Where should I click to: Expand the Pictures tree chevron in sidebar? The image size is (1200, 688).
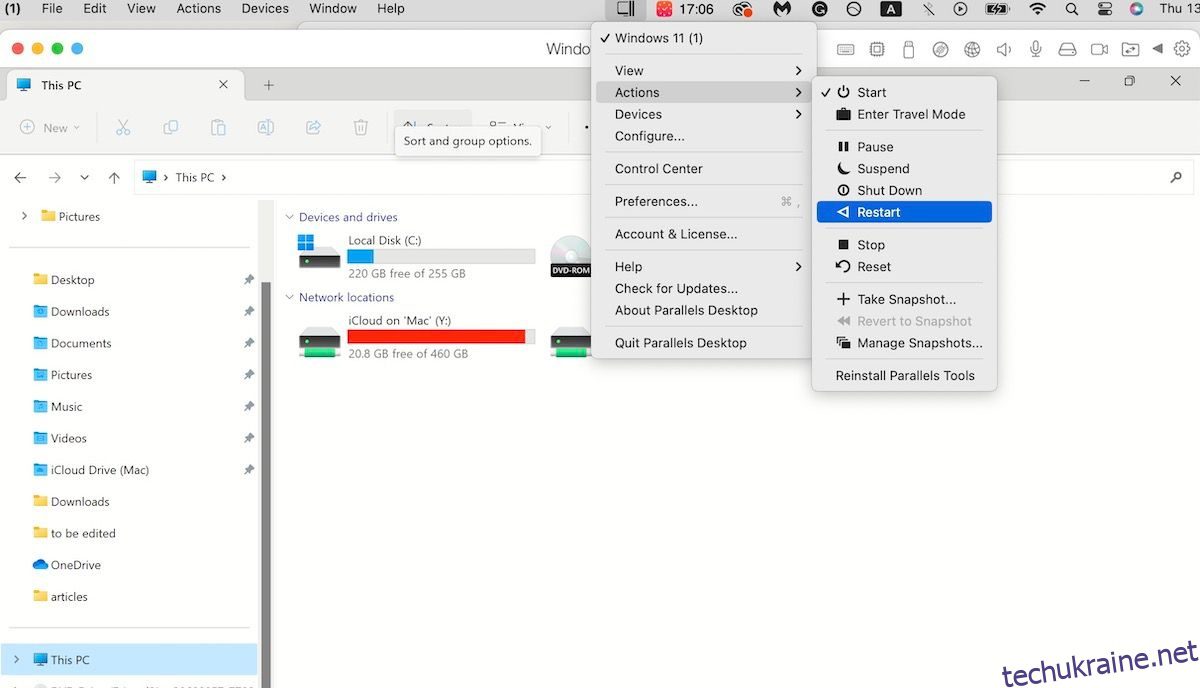pyautogui.click(x=24, y=216)
